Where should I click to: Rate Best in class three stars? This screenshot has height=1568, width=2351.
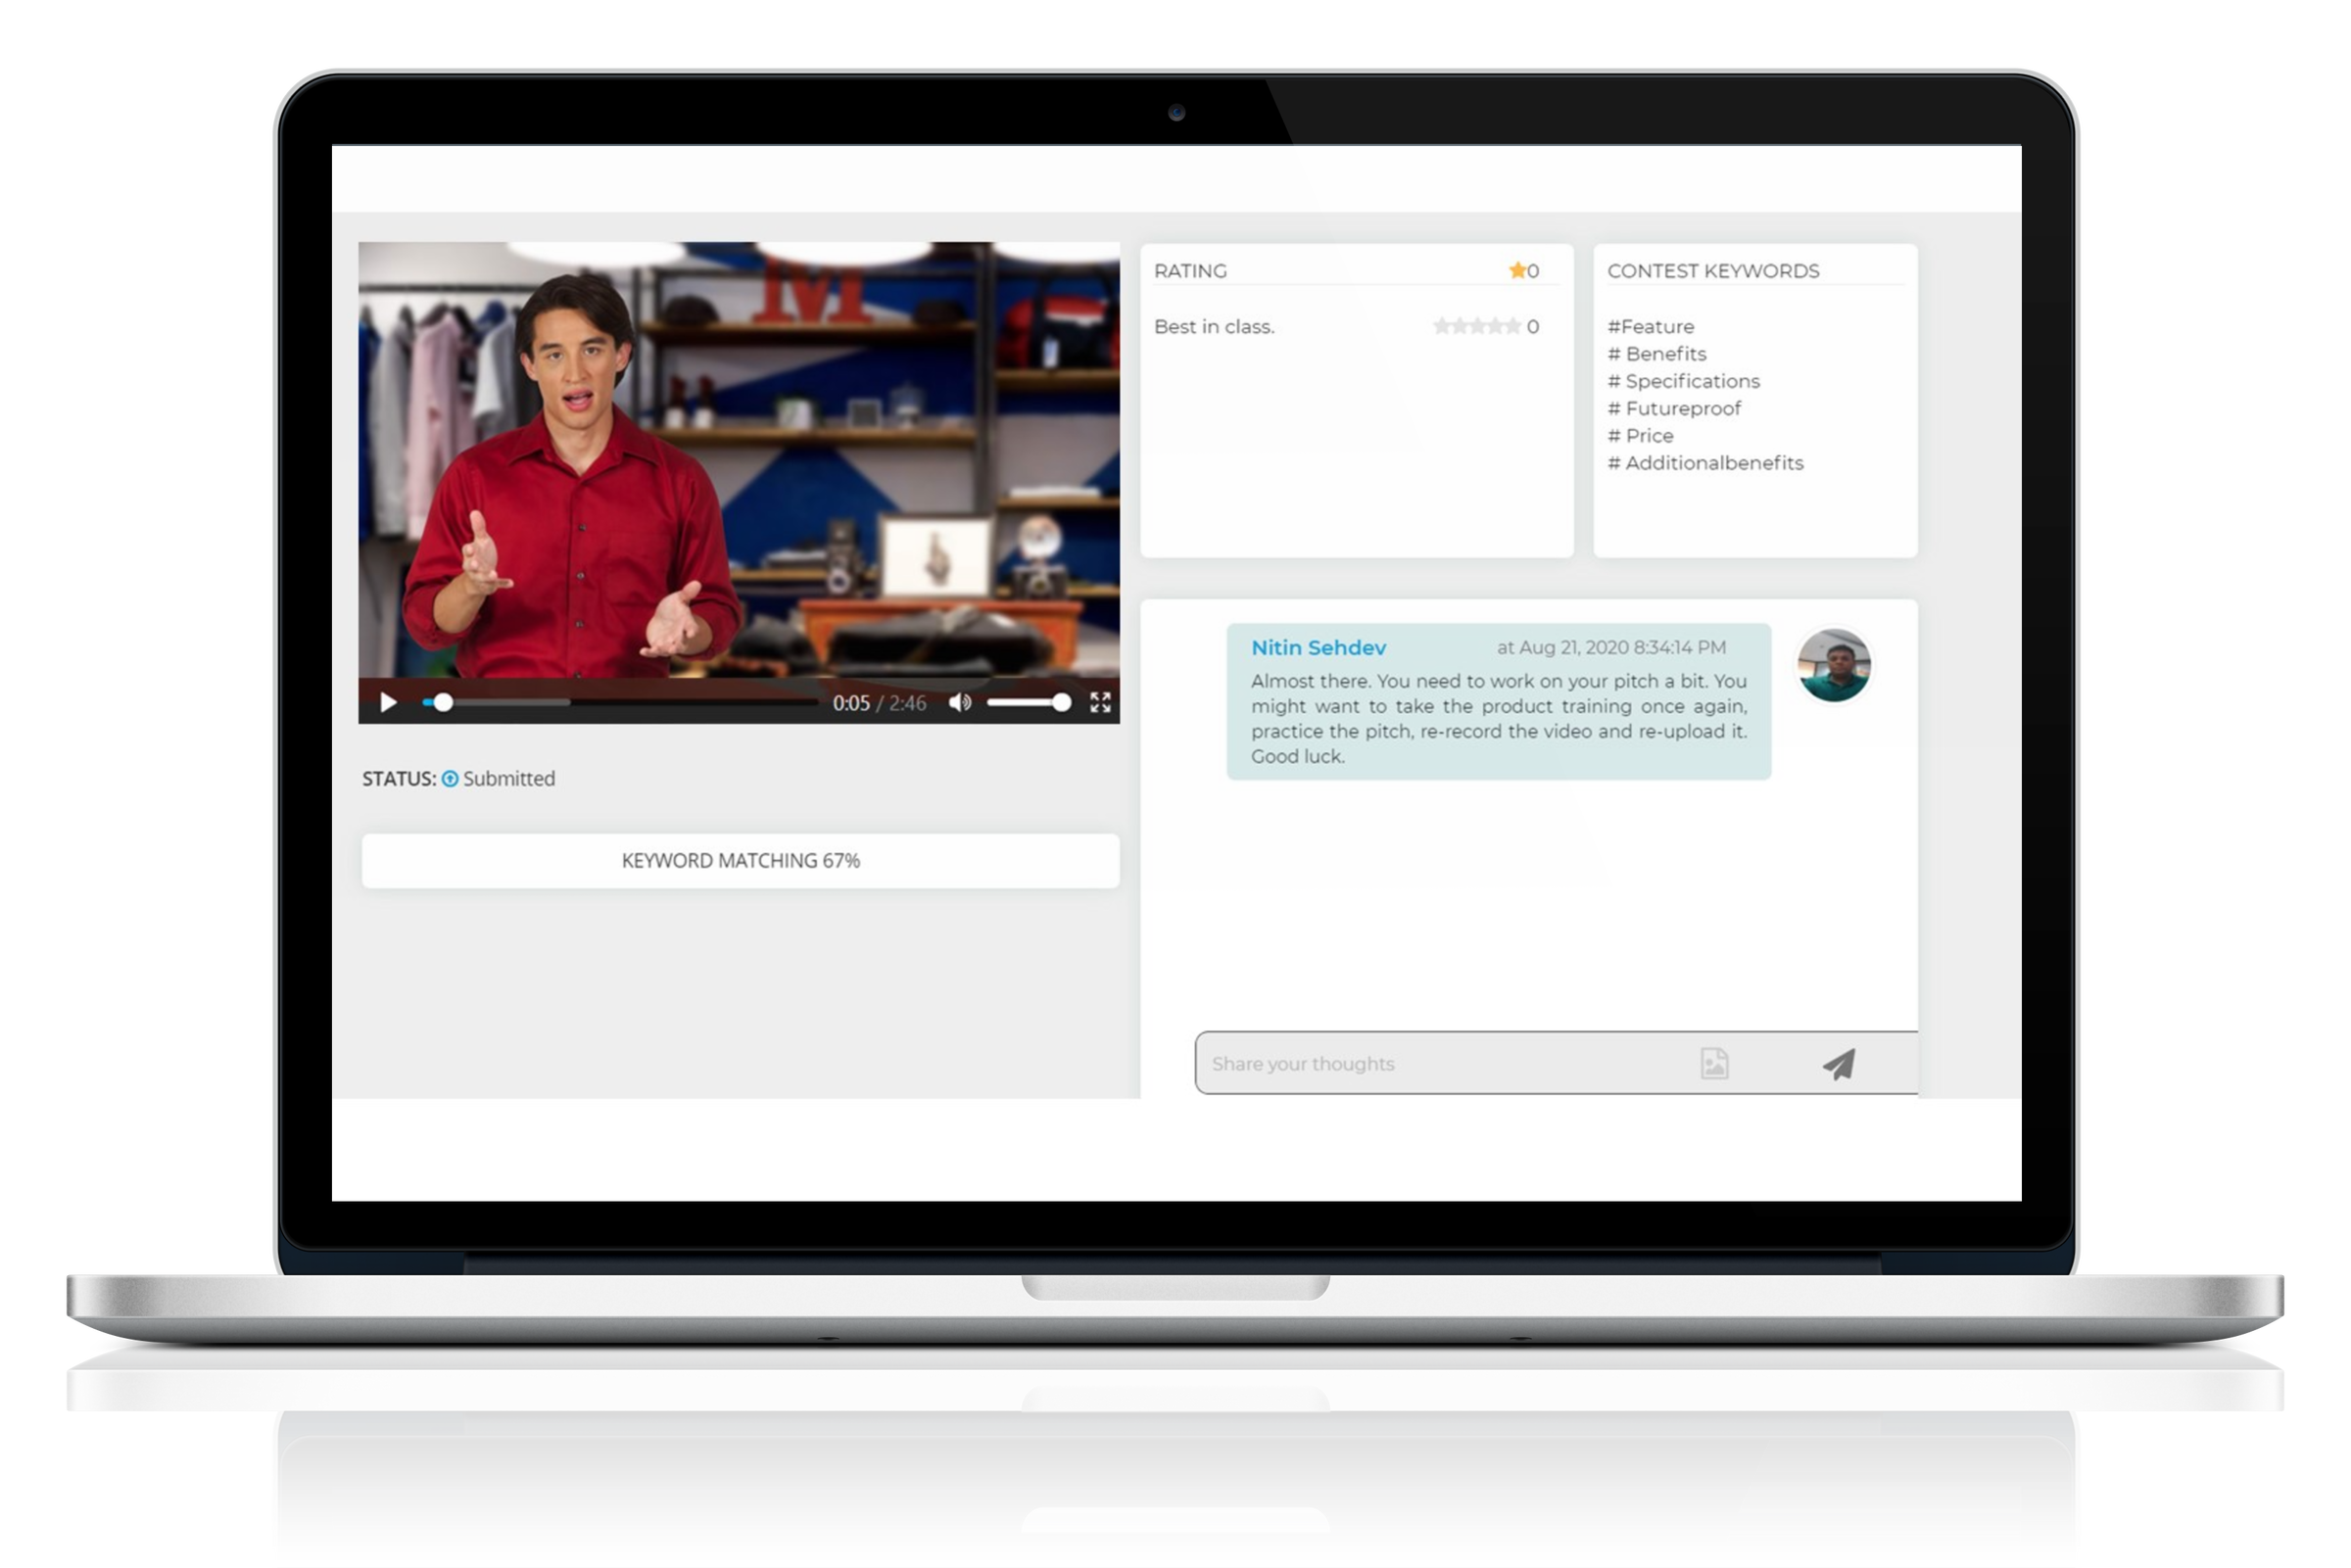(1478, 326)
